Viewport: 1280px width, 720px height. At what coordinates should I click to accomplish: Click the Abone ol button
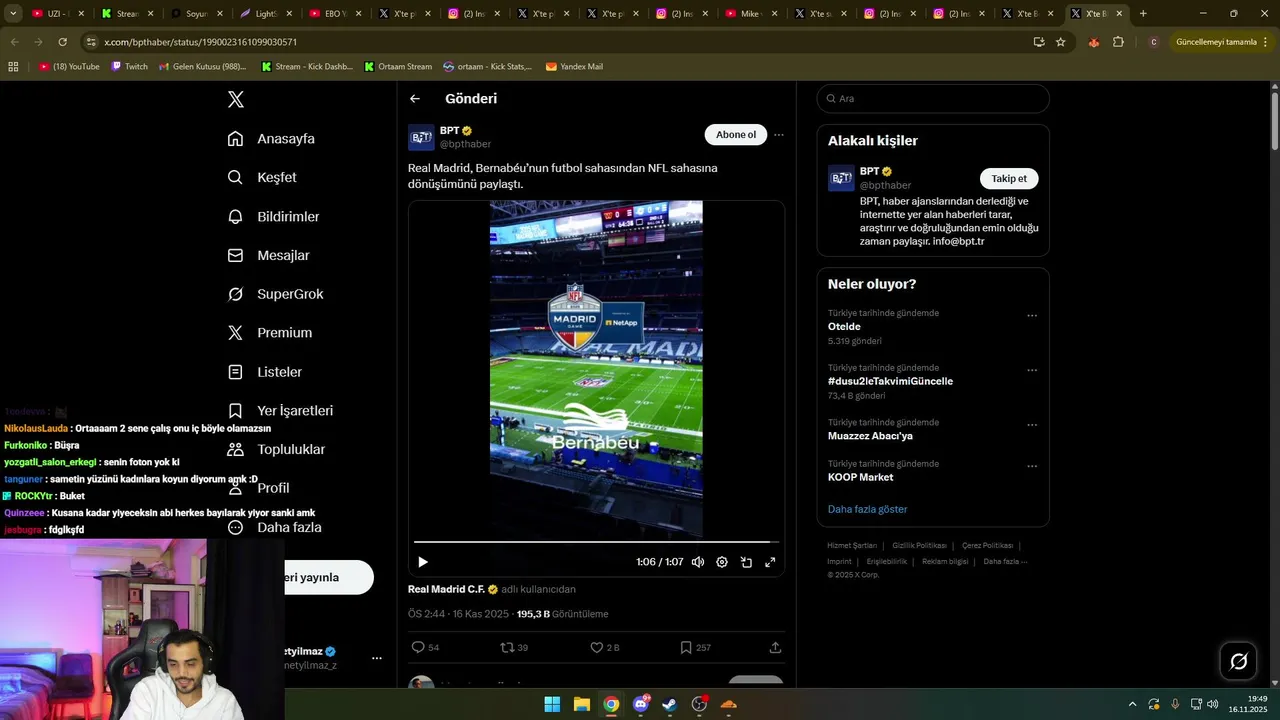tap(736, 135)
